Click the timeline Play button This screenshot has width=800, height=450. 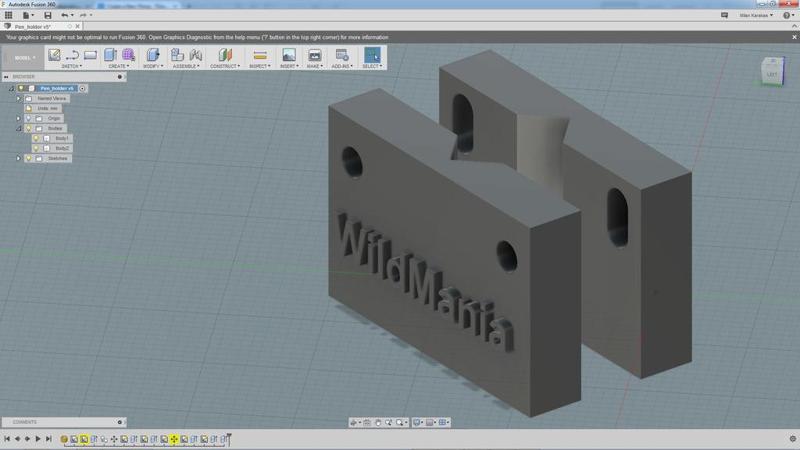[37, 439]
